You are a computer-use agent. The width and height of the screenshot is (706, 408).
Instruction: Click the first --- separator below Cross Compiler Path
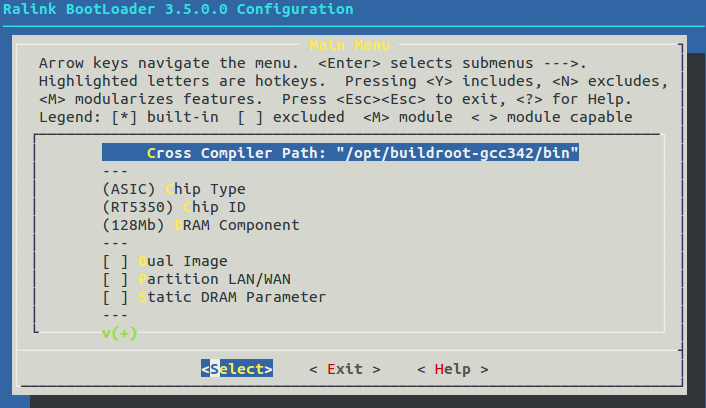(115, 171)
